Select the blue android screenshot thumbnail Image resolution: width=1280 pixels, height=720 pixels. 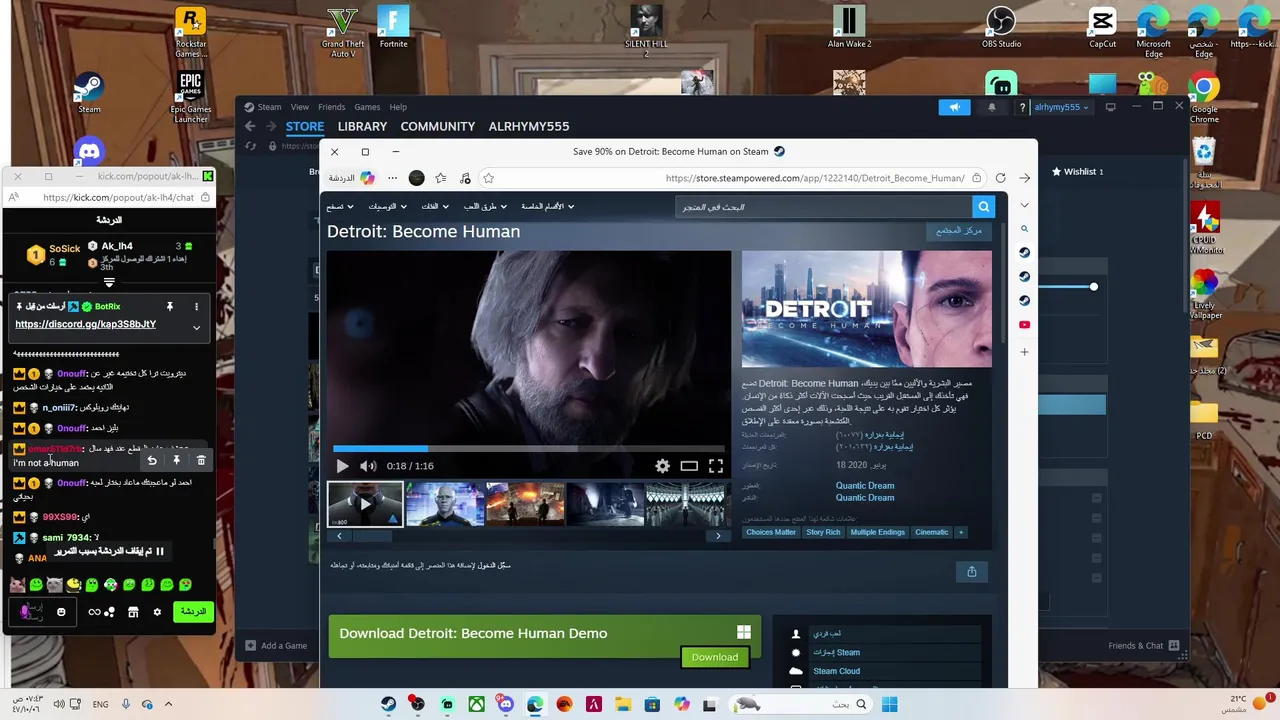pyautogui.click(x=445, y=504)
